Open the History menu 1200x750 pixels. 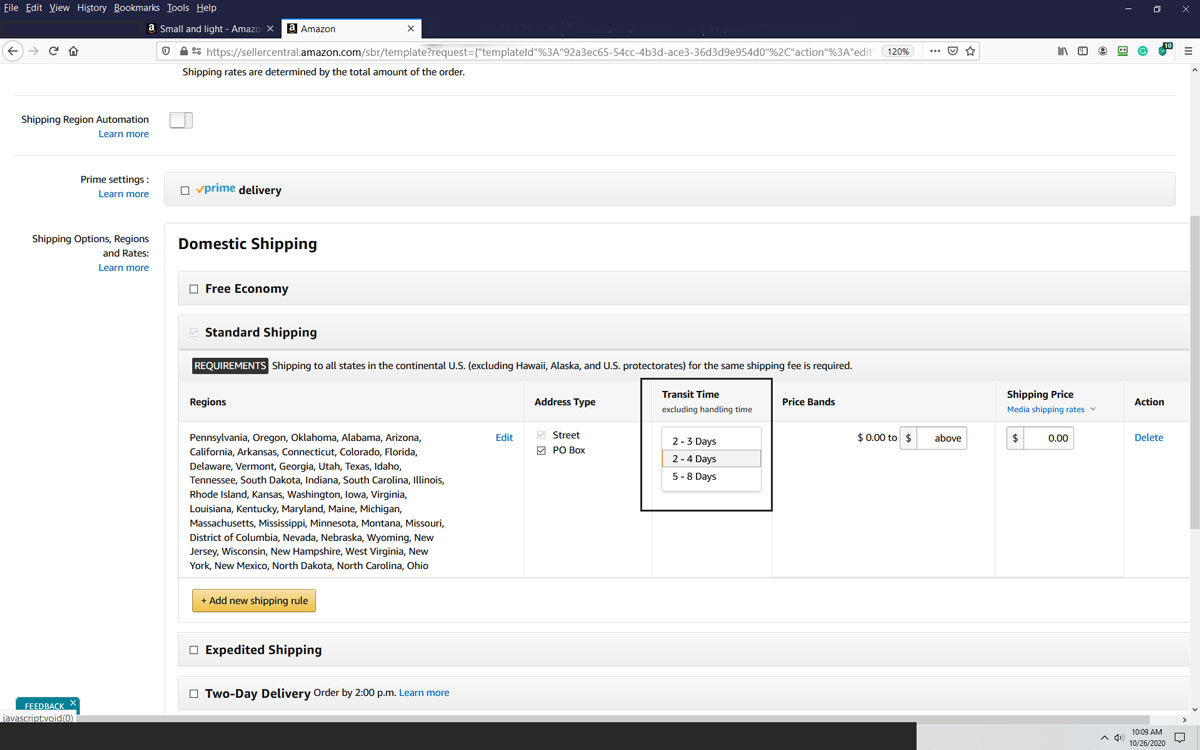click(x=91, y=7)
